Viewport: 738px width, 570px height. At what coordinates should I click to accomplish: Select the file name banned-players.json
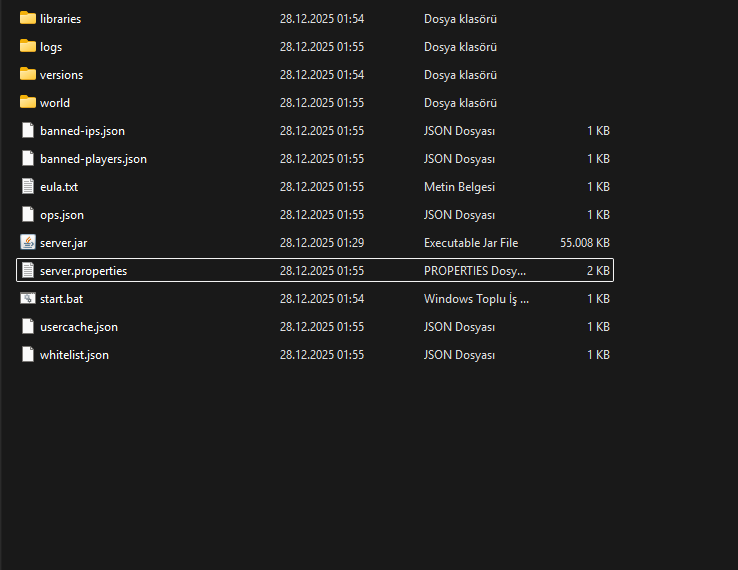pyautogui.click(x=93, y=159)
